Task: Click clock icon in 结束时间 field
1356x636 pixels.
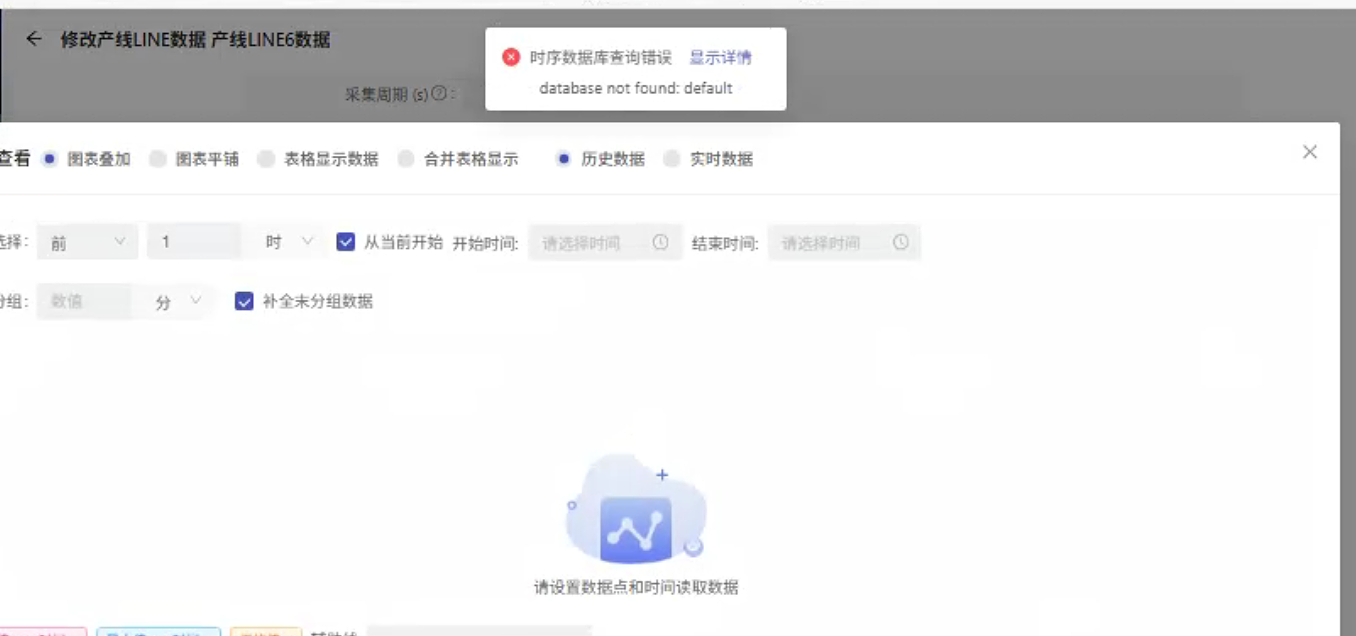Action: [x=900, y=242]
